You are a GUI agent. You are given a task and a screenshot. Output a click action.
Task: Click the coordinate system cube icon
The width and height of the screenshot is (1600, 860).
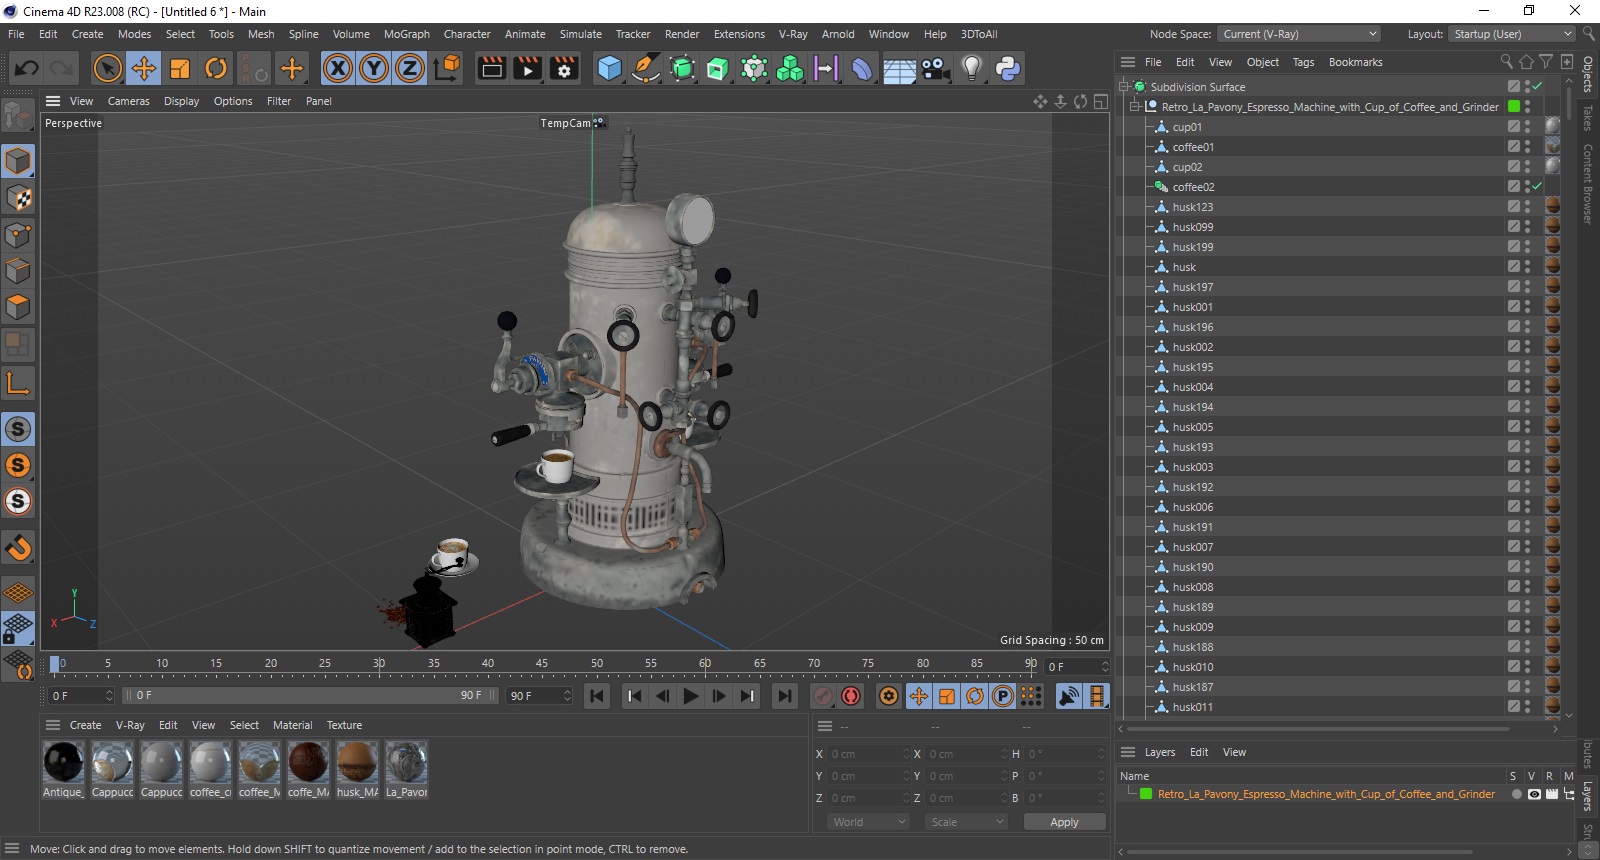[447, 68]
